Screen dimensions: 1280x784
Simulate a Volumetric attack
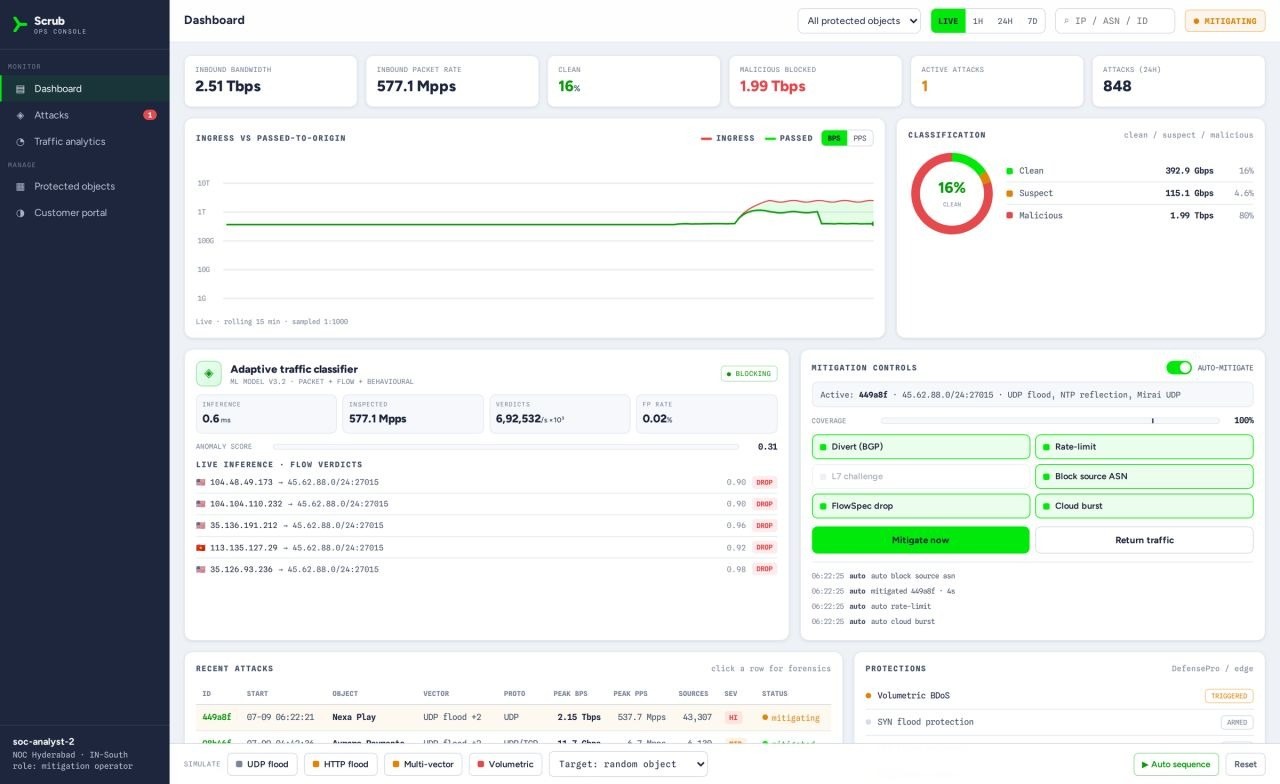pyautogui.click(x=505, y=764)
